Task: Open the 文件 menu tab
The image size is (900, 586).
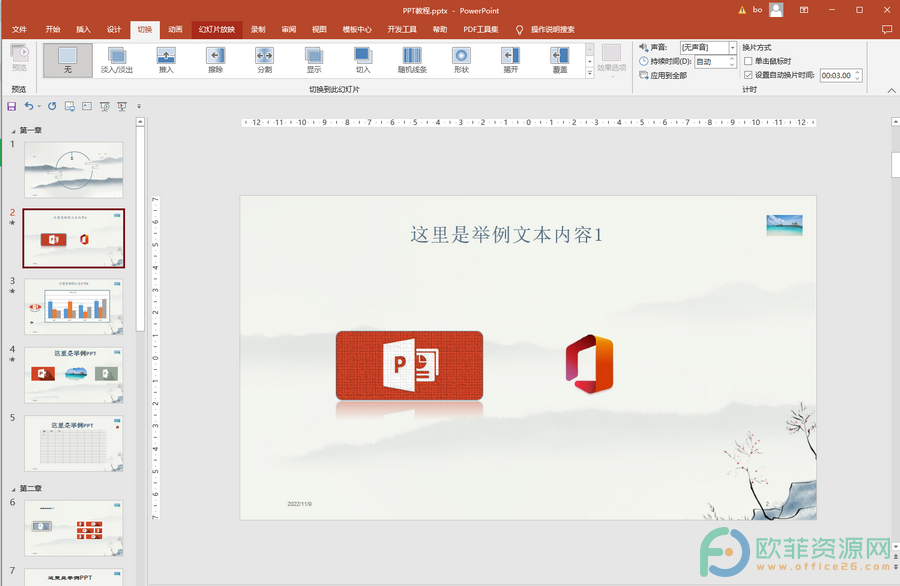Action: click(x=19, y=29)
